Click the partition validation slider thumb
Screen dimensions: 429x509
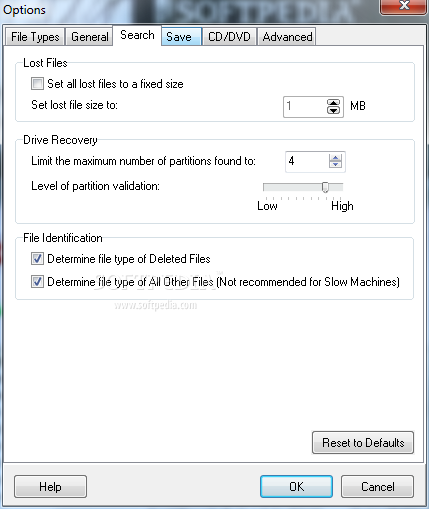pyautogui.click(x=325, y=187)
